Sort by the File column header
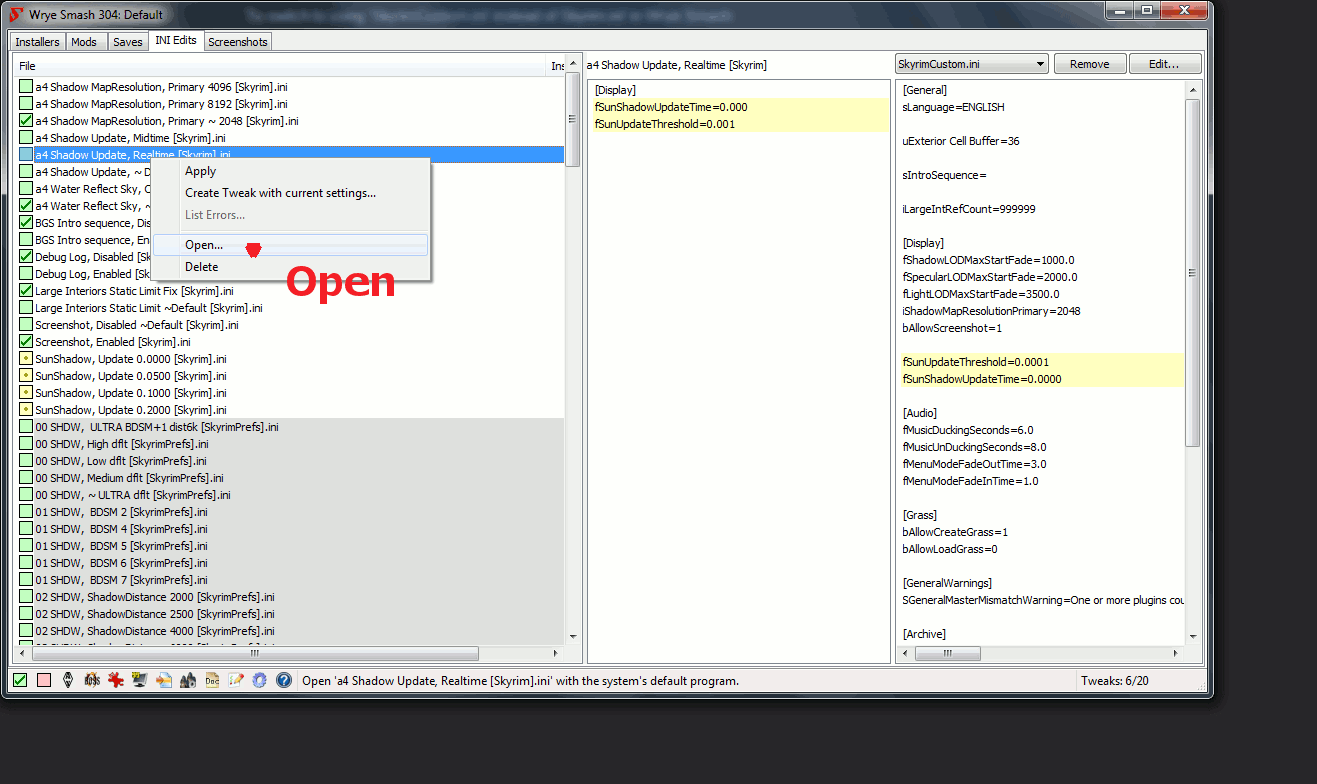The image size is (1317, 784). tap(280, 65)
